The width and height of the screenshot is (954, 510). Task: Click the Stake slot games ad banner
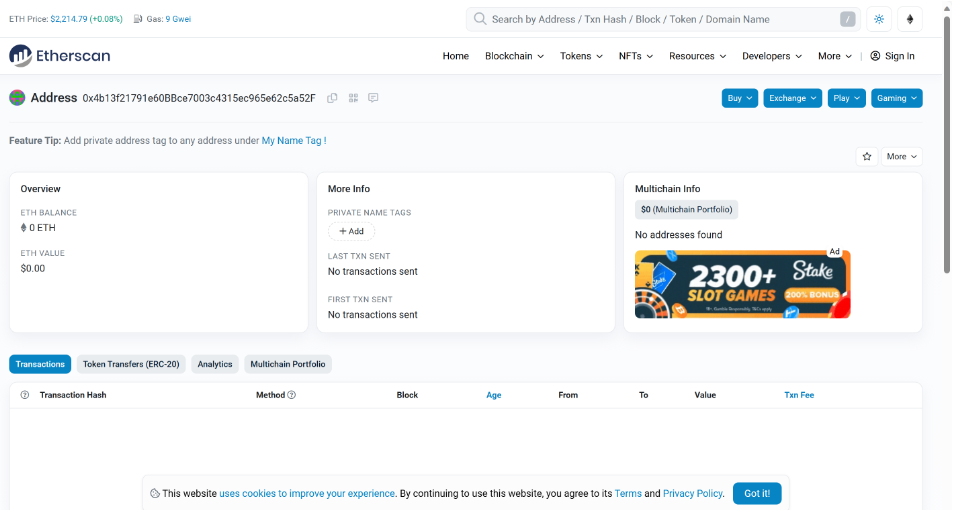(x=742, y=284)
